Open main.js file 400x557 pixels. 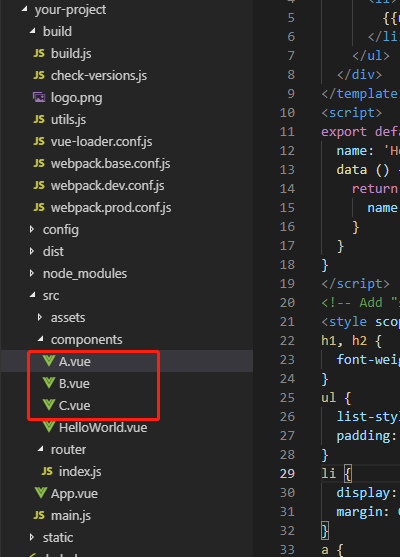coord(71,516)
